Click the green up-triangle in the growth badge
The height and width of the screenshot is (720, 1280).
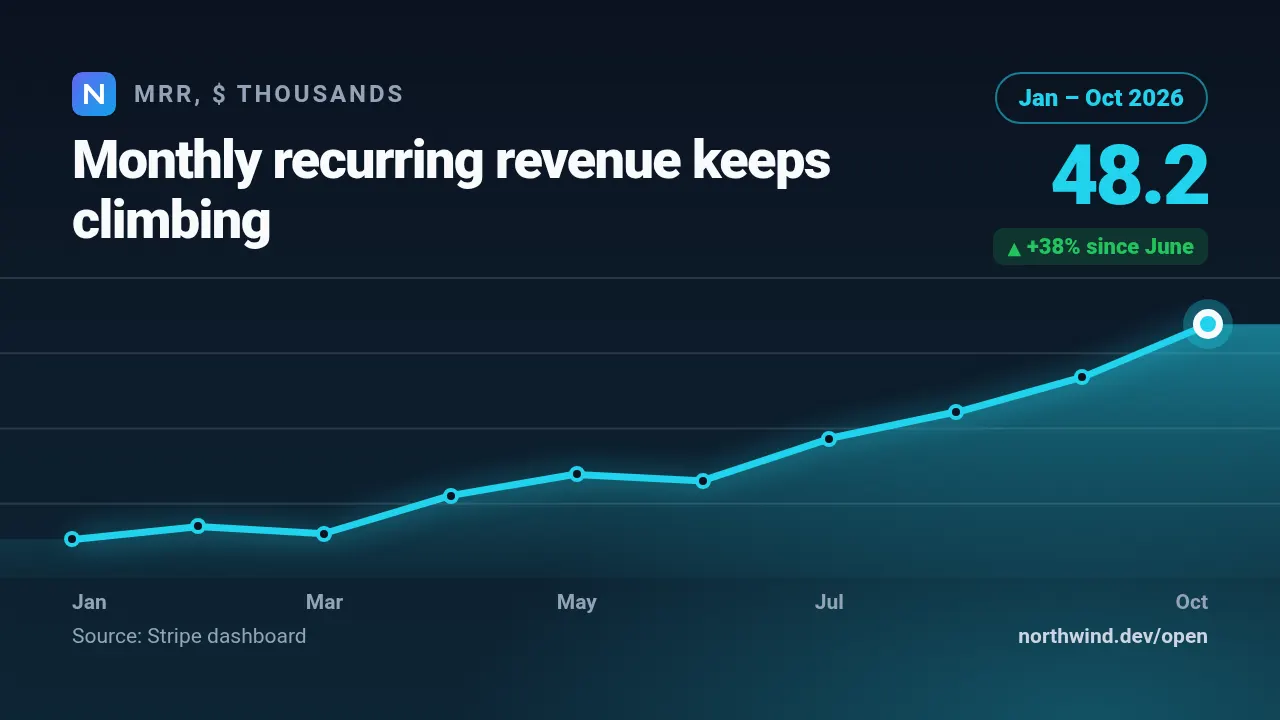[1014, 248]
